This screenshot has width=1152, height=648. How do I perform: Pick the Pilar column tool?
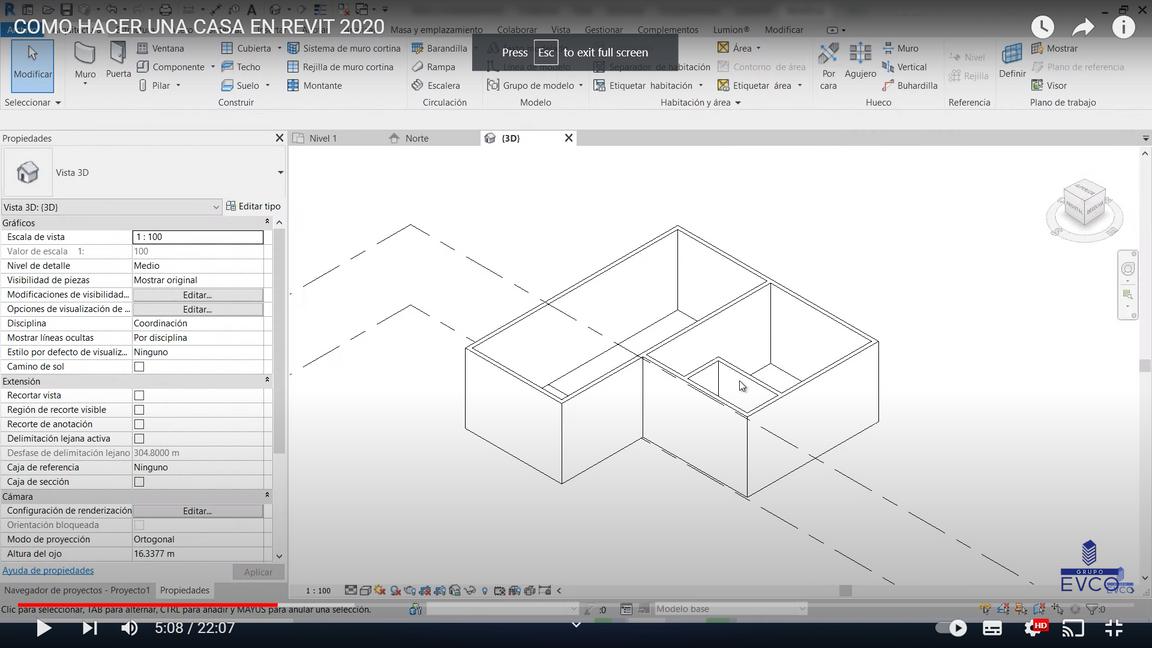coord(154,85)
